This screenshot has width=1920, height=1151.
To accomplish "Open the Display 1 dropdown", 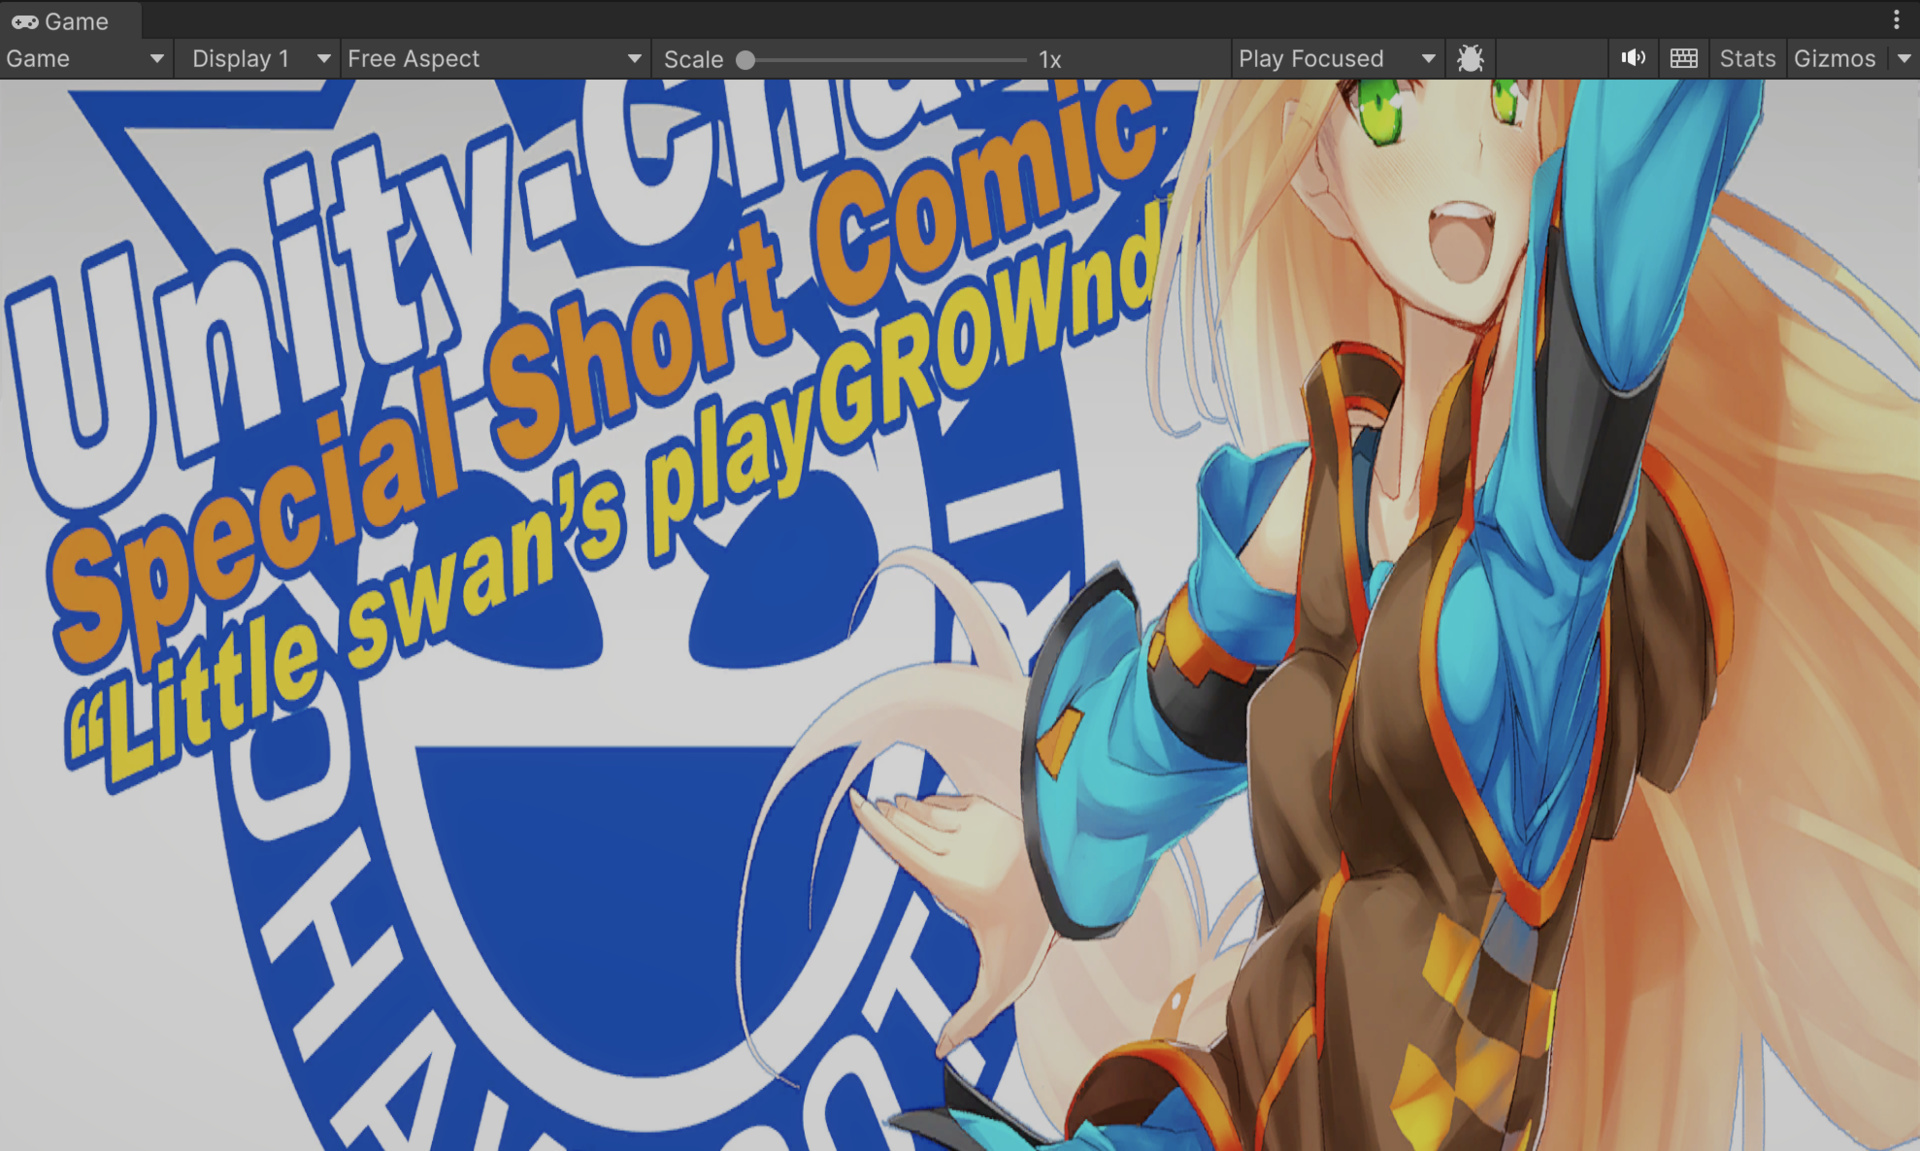I will (x=260, y=59).
